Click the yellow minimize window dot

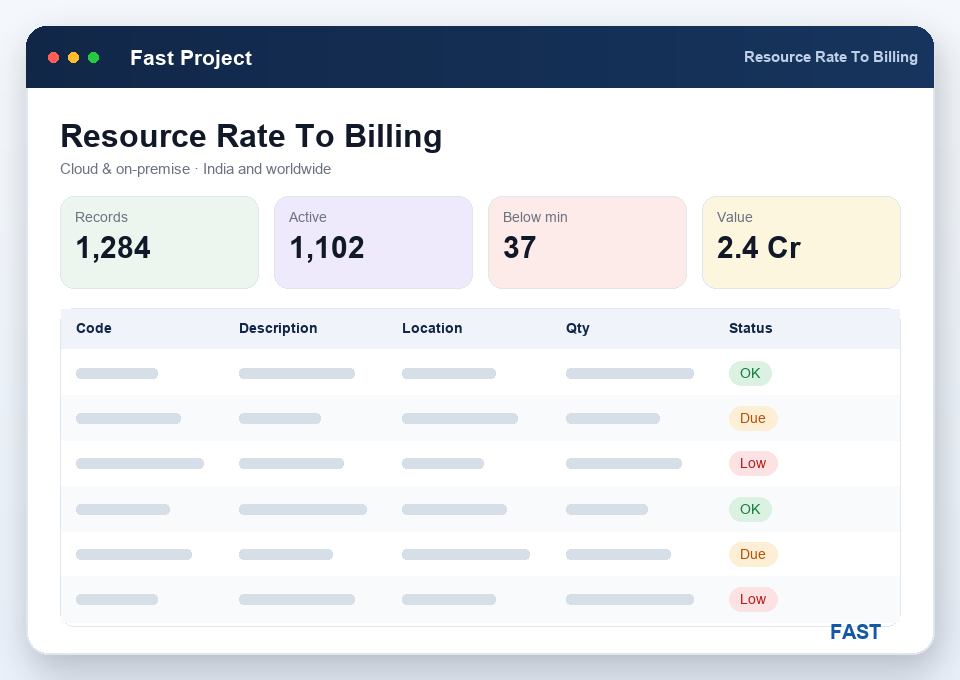pos(73,58)
